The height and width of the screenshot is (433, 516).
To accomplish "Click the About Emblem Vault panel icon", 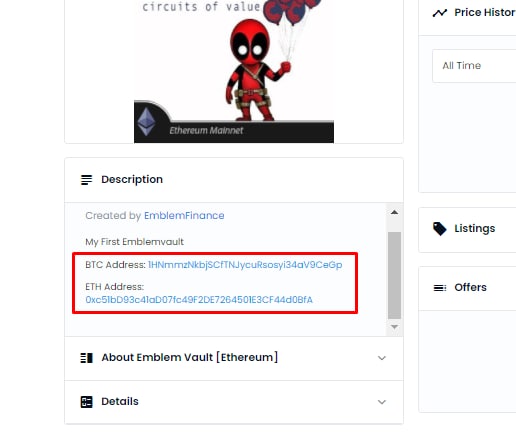I will point(86,358).
